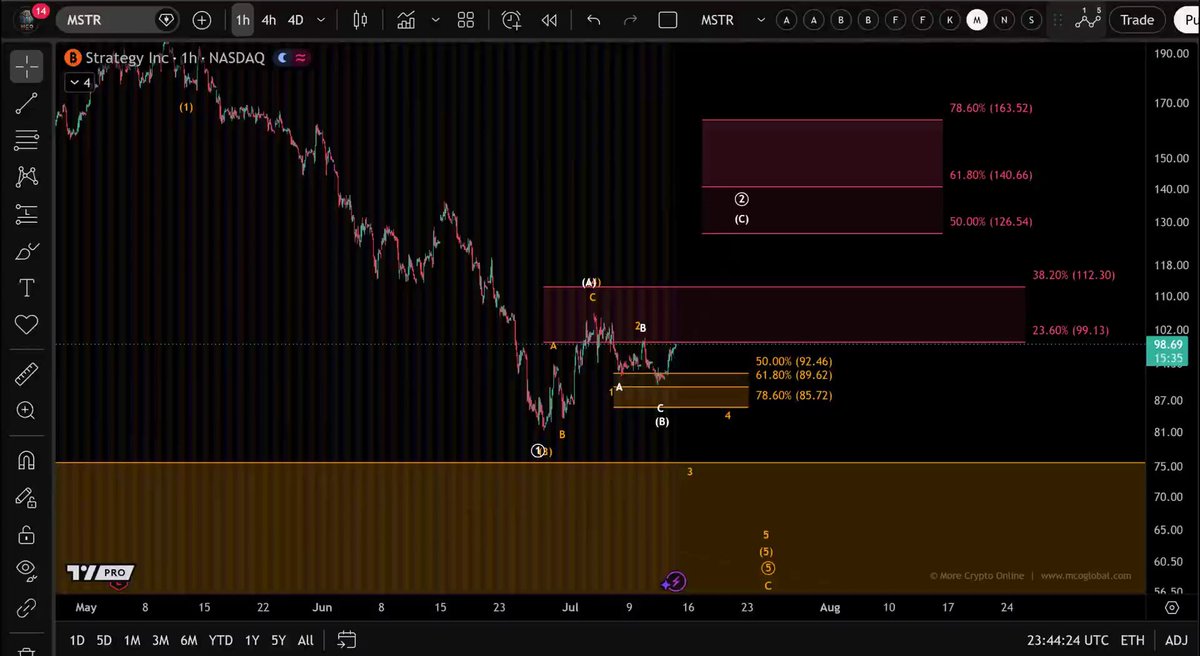This screenshot has width=1200, height=656.
Task: Open the forecasting and measurement tools
Action: pos(26,214)
